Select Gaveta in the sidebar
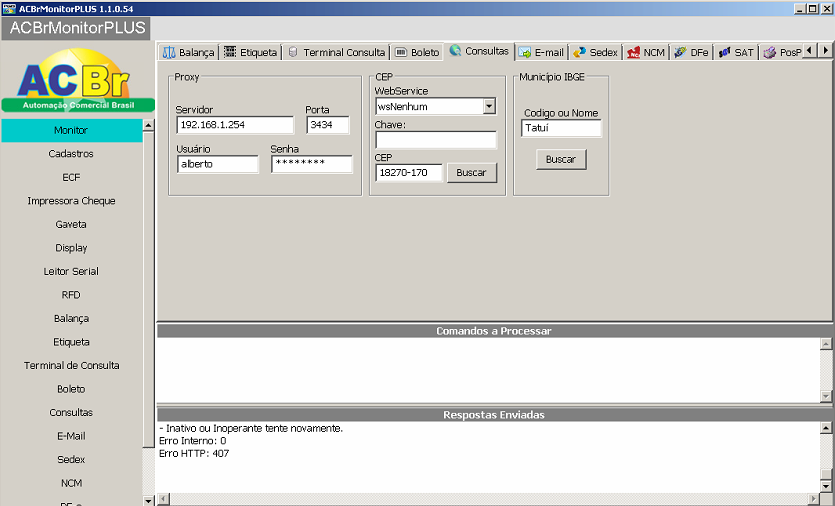Viewport: 835px width, 506px height. tap(71, 224)
